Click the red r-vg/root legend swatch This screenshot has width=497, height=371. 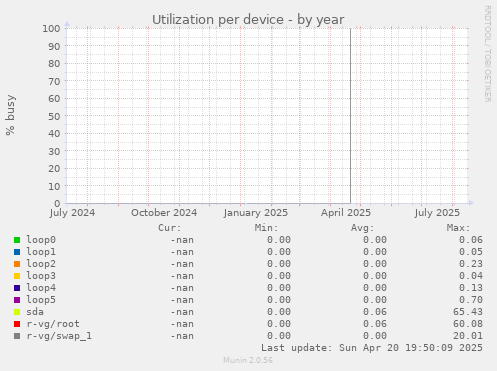(17, 324)
